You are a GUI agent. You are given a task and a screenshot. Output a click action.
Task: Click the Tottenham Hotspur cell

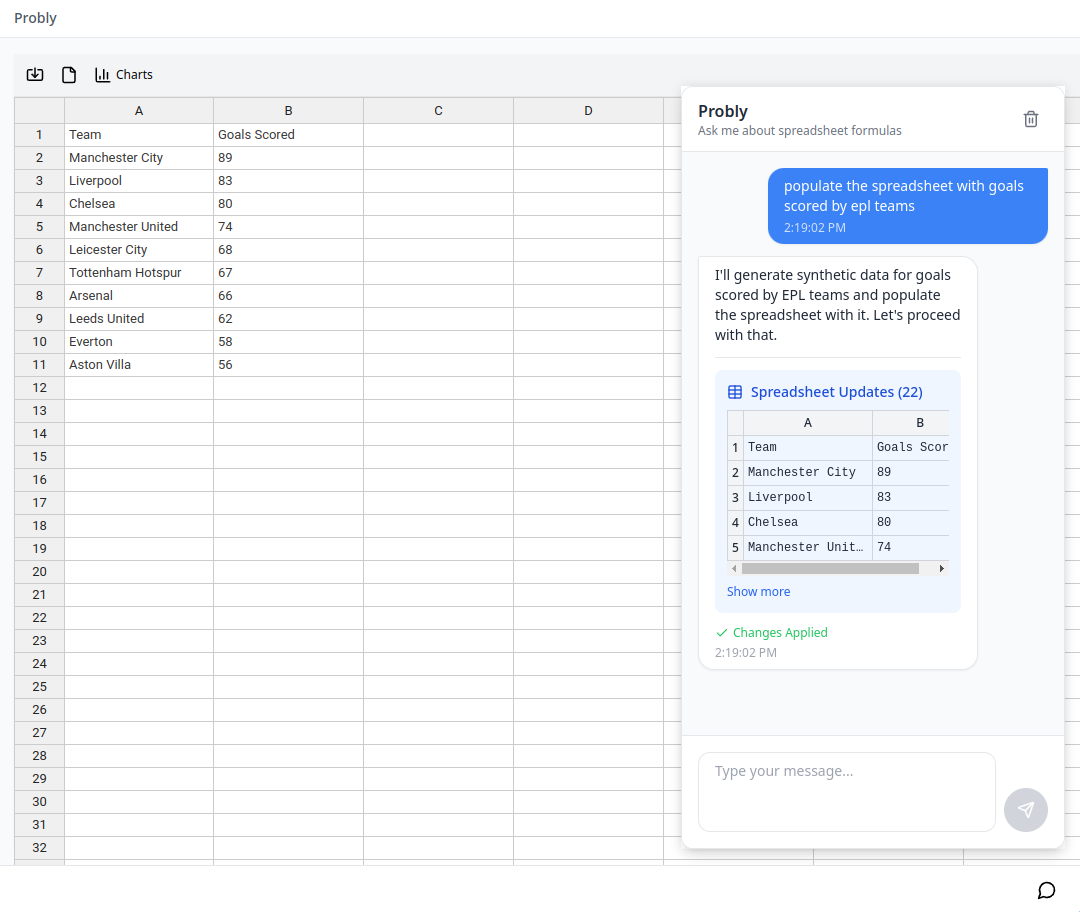point(139,273)
